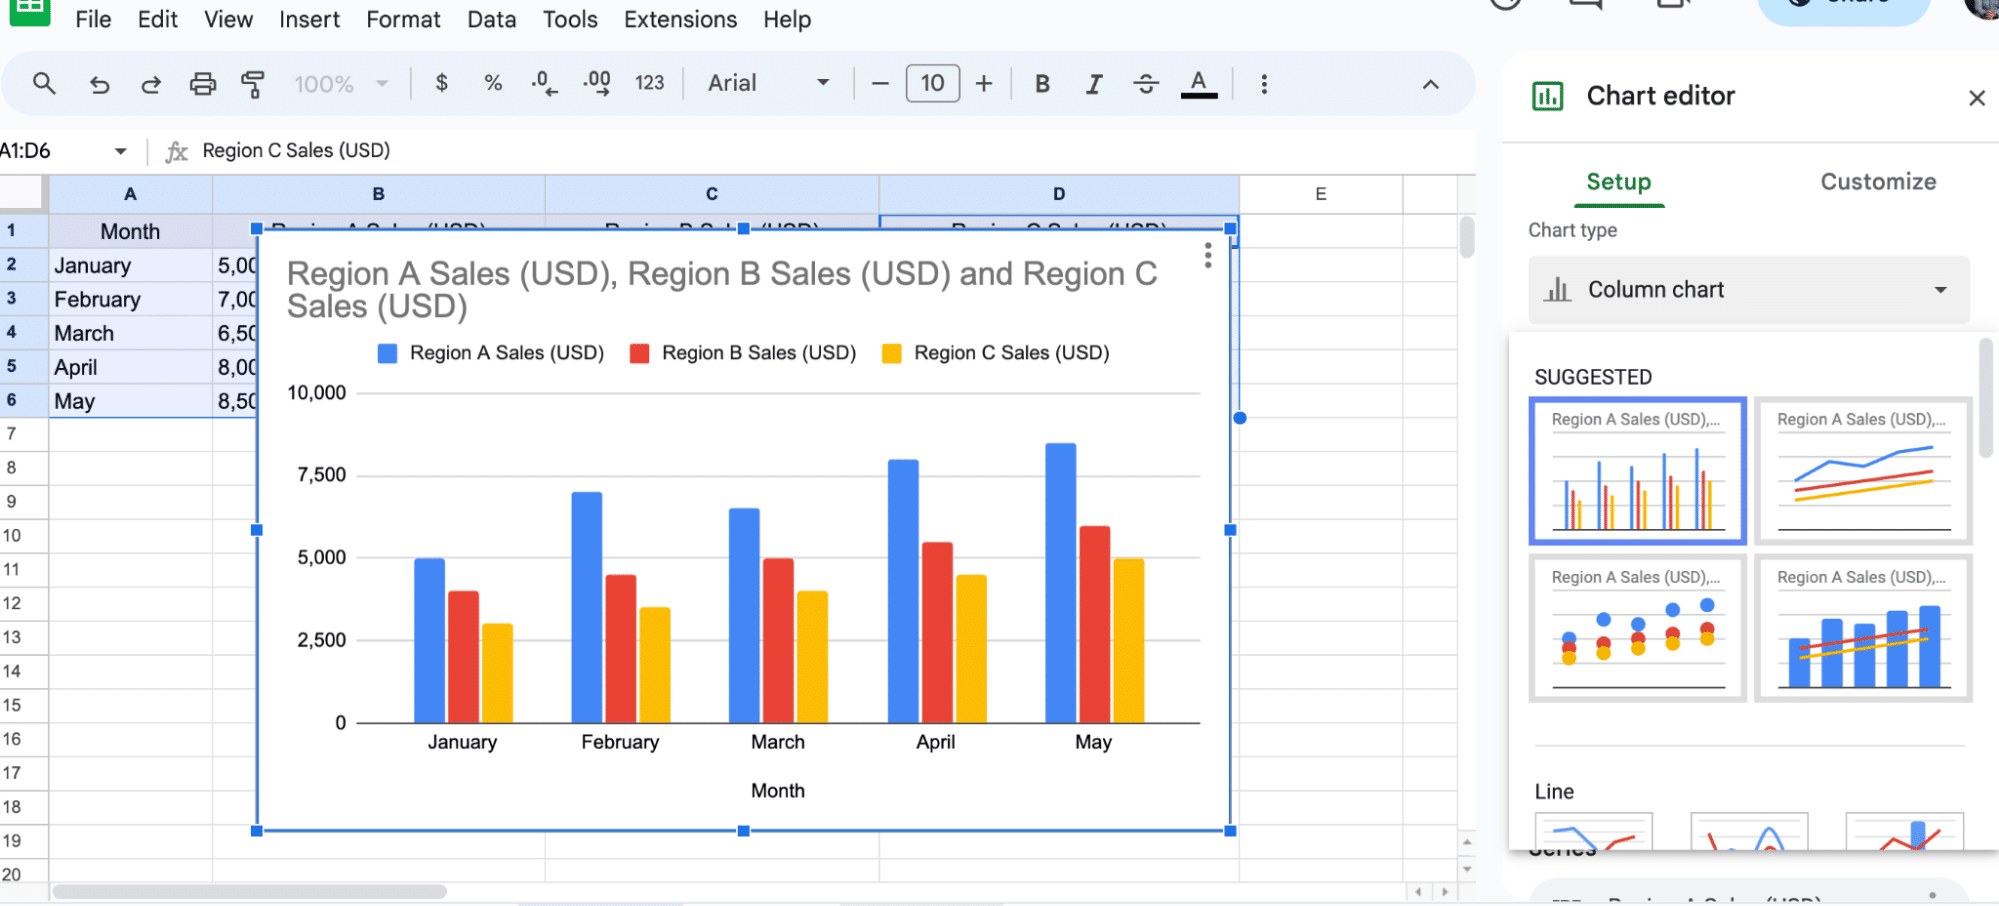Decrease font size with minus button
This screenshot has height=906, width=1999.
coord(880,84)
